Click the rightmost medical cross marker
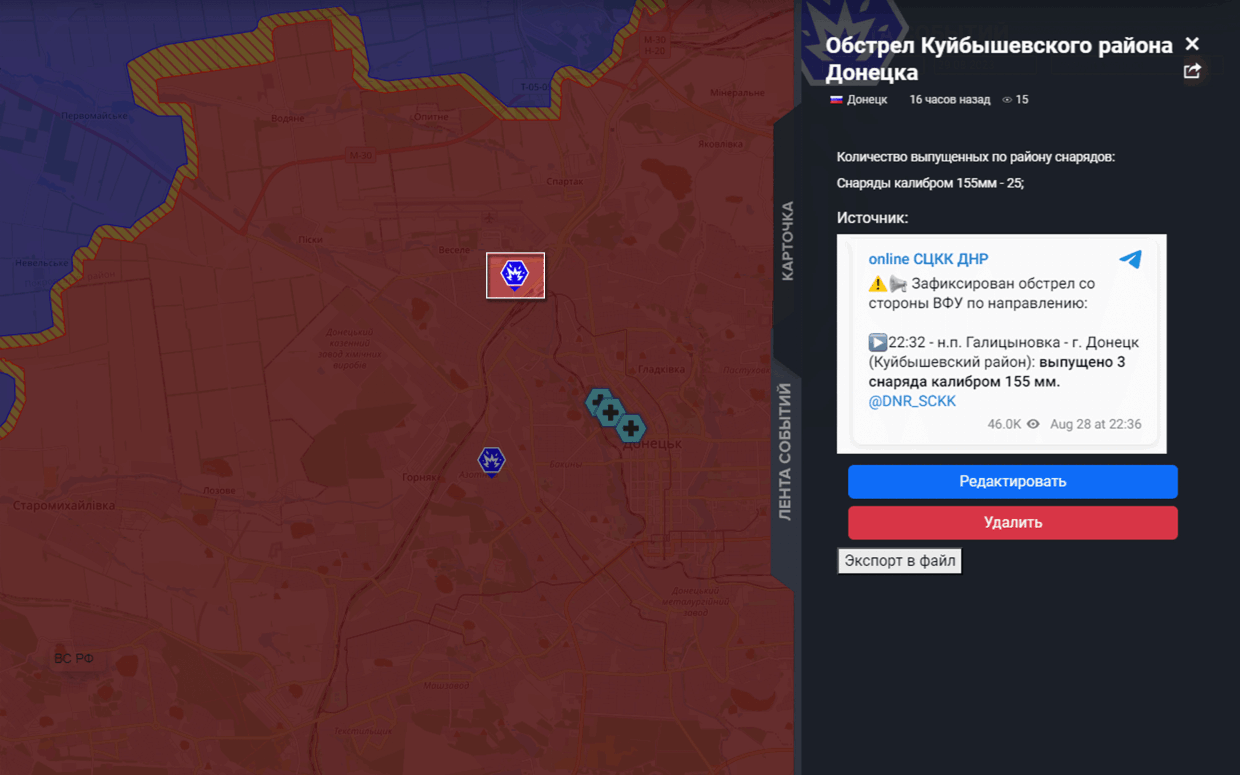 pyautogui.click(x=630, y=428)
